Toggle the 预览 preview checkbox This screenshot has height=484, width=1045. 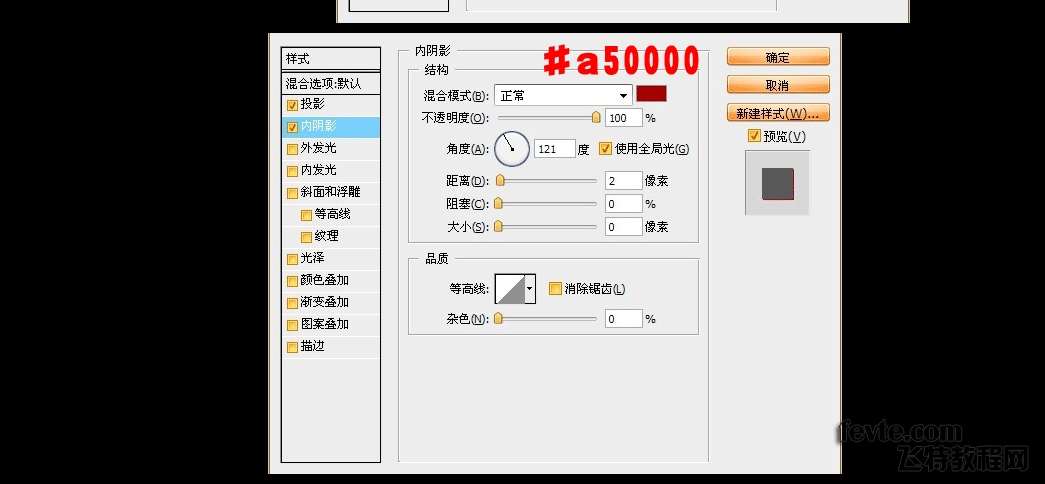pyautogui.click(x=754, y=136)
